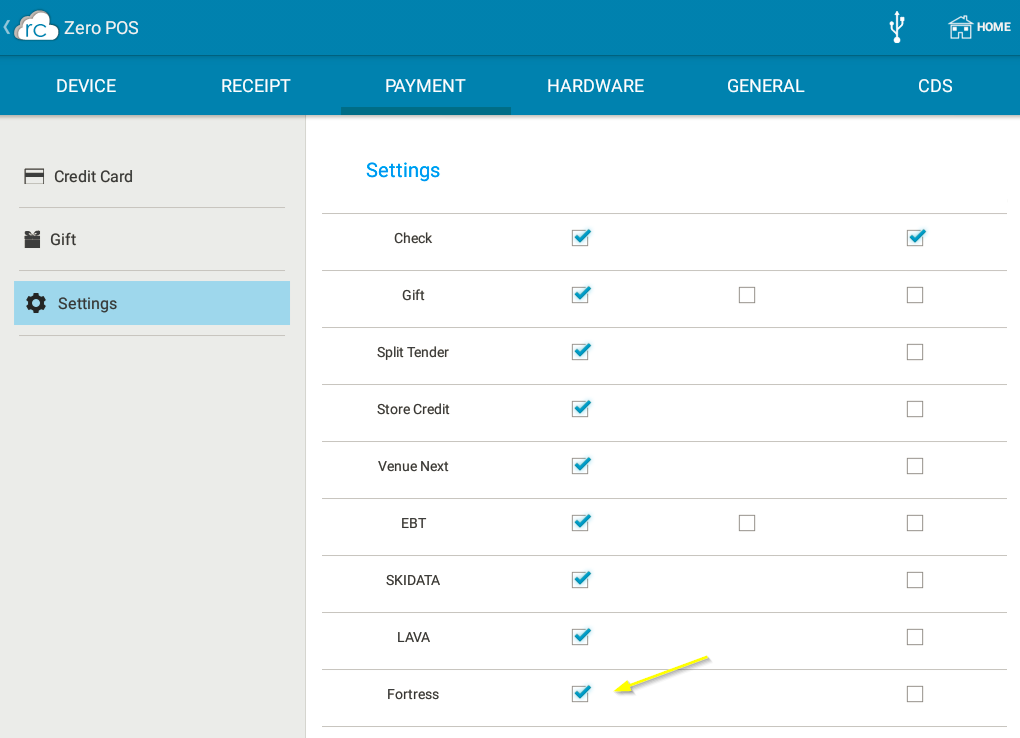The width and height of the screenshot is (1020, 738).
Task: Click the back chevron beside logo
Action: pos(7,27)
